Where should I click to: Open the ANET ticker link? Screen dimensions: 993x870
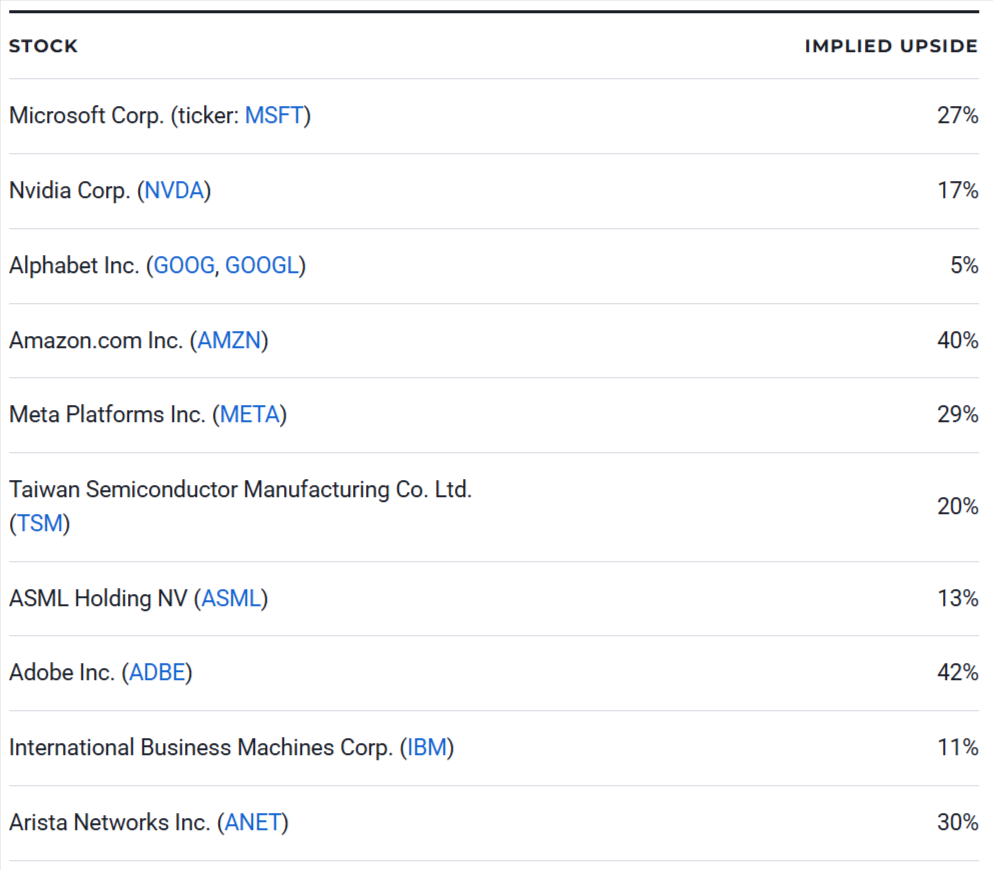click(253, 822)
